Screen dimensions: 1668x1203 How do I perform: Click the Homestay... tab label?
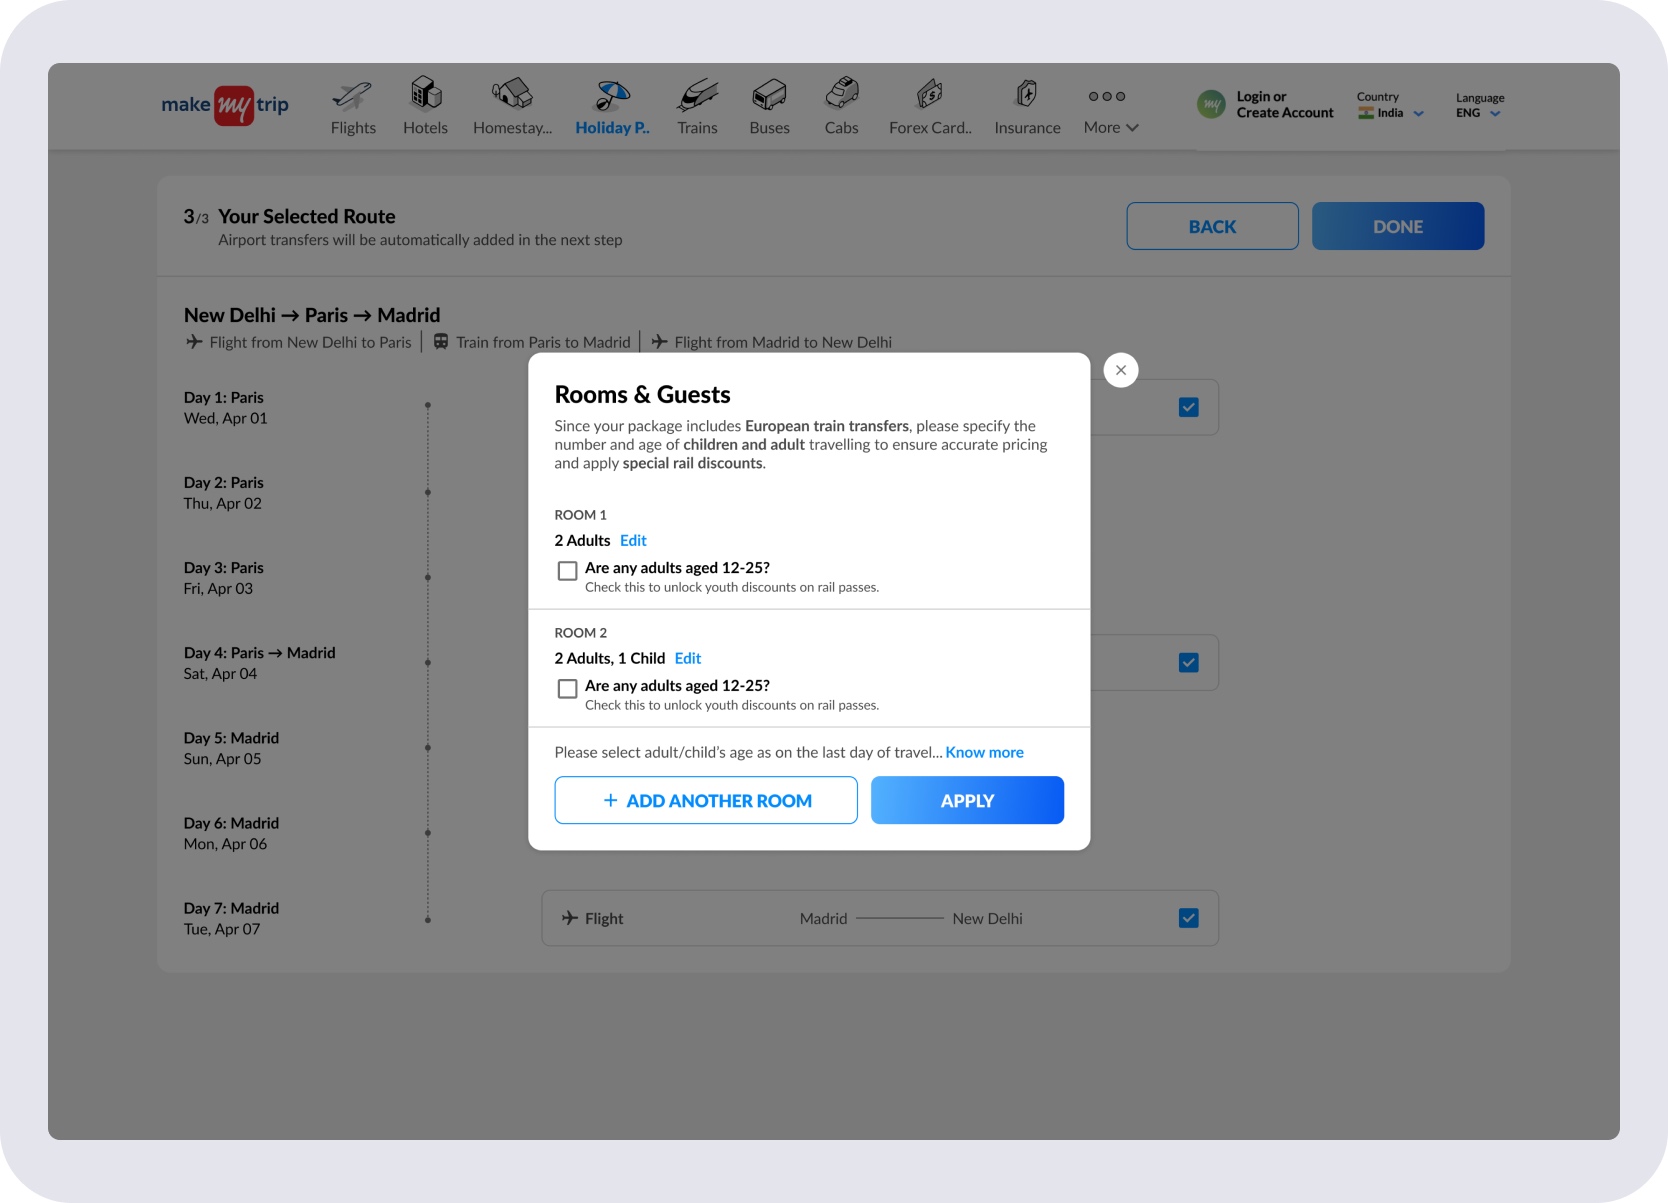[512, 128]
